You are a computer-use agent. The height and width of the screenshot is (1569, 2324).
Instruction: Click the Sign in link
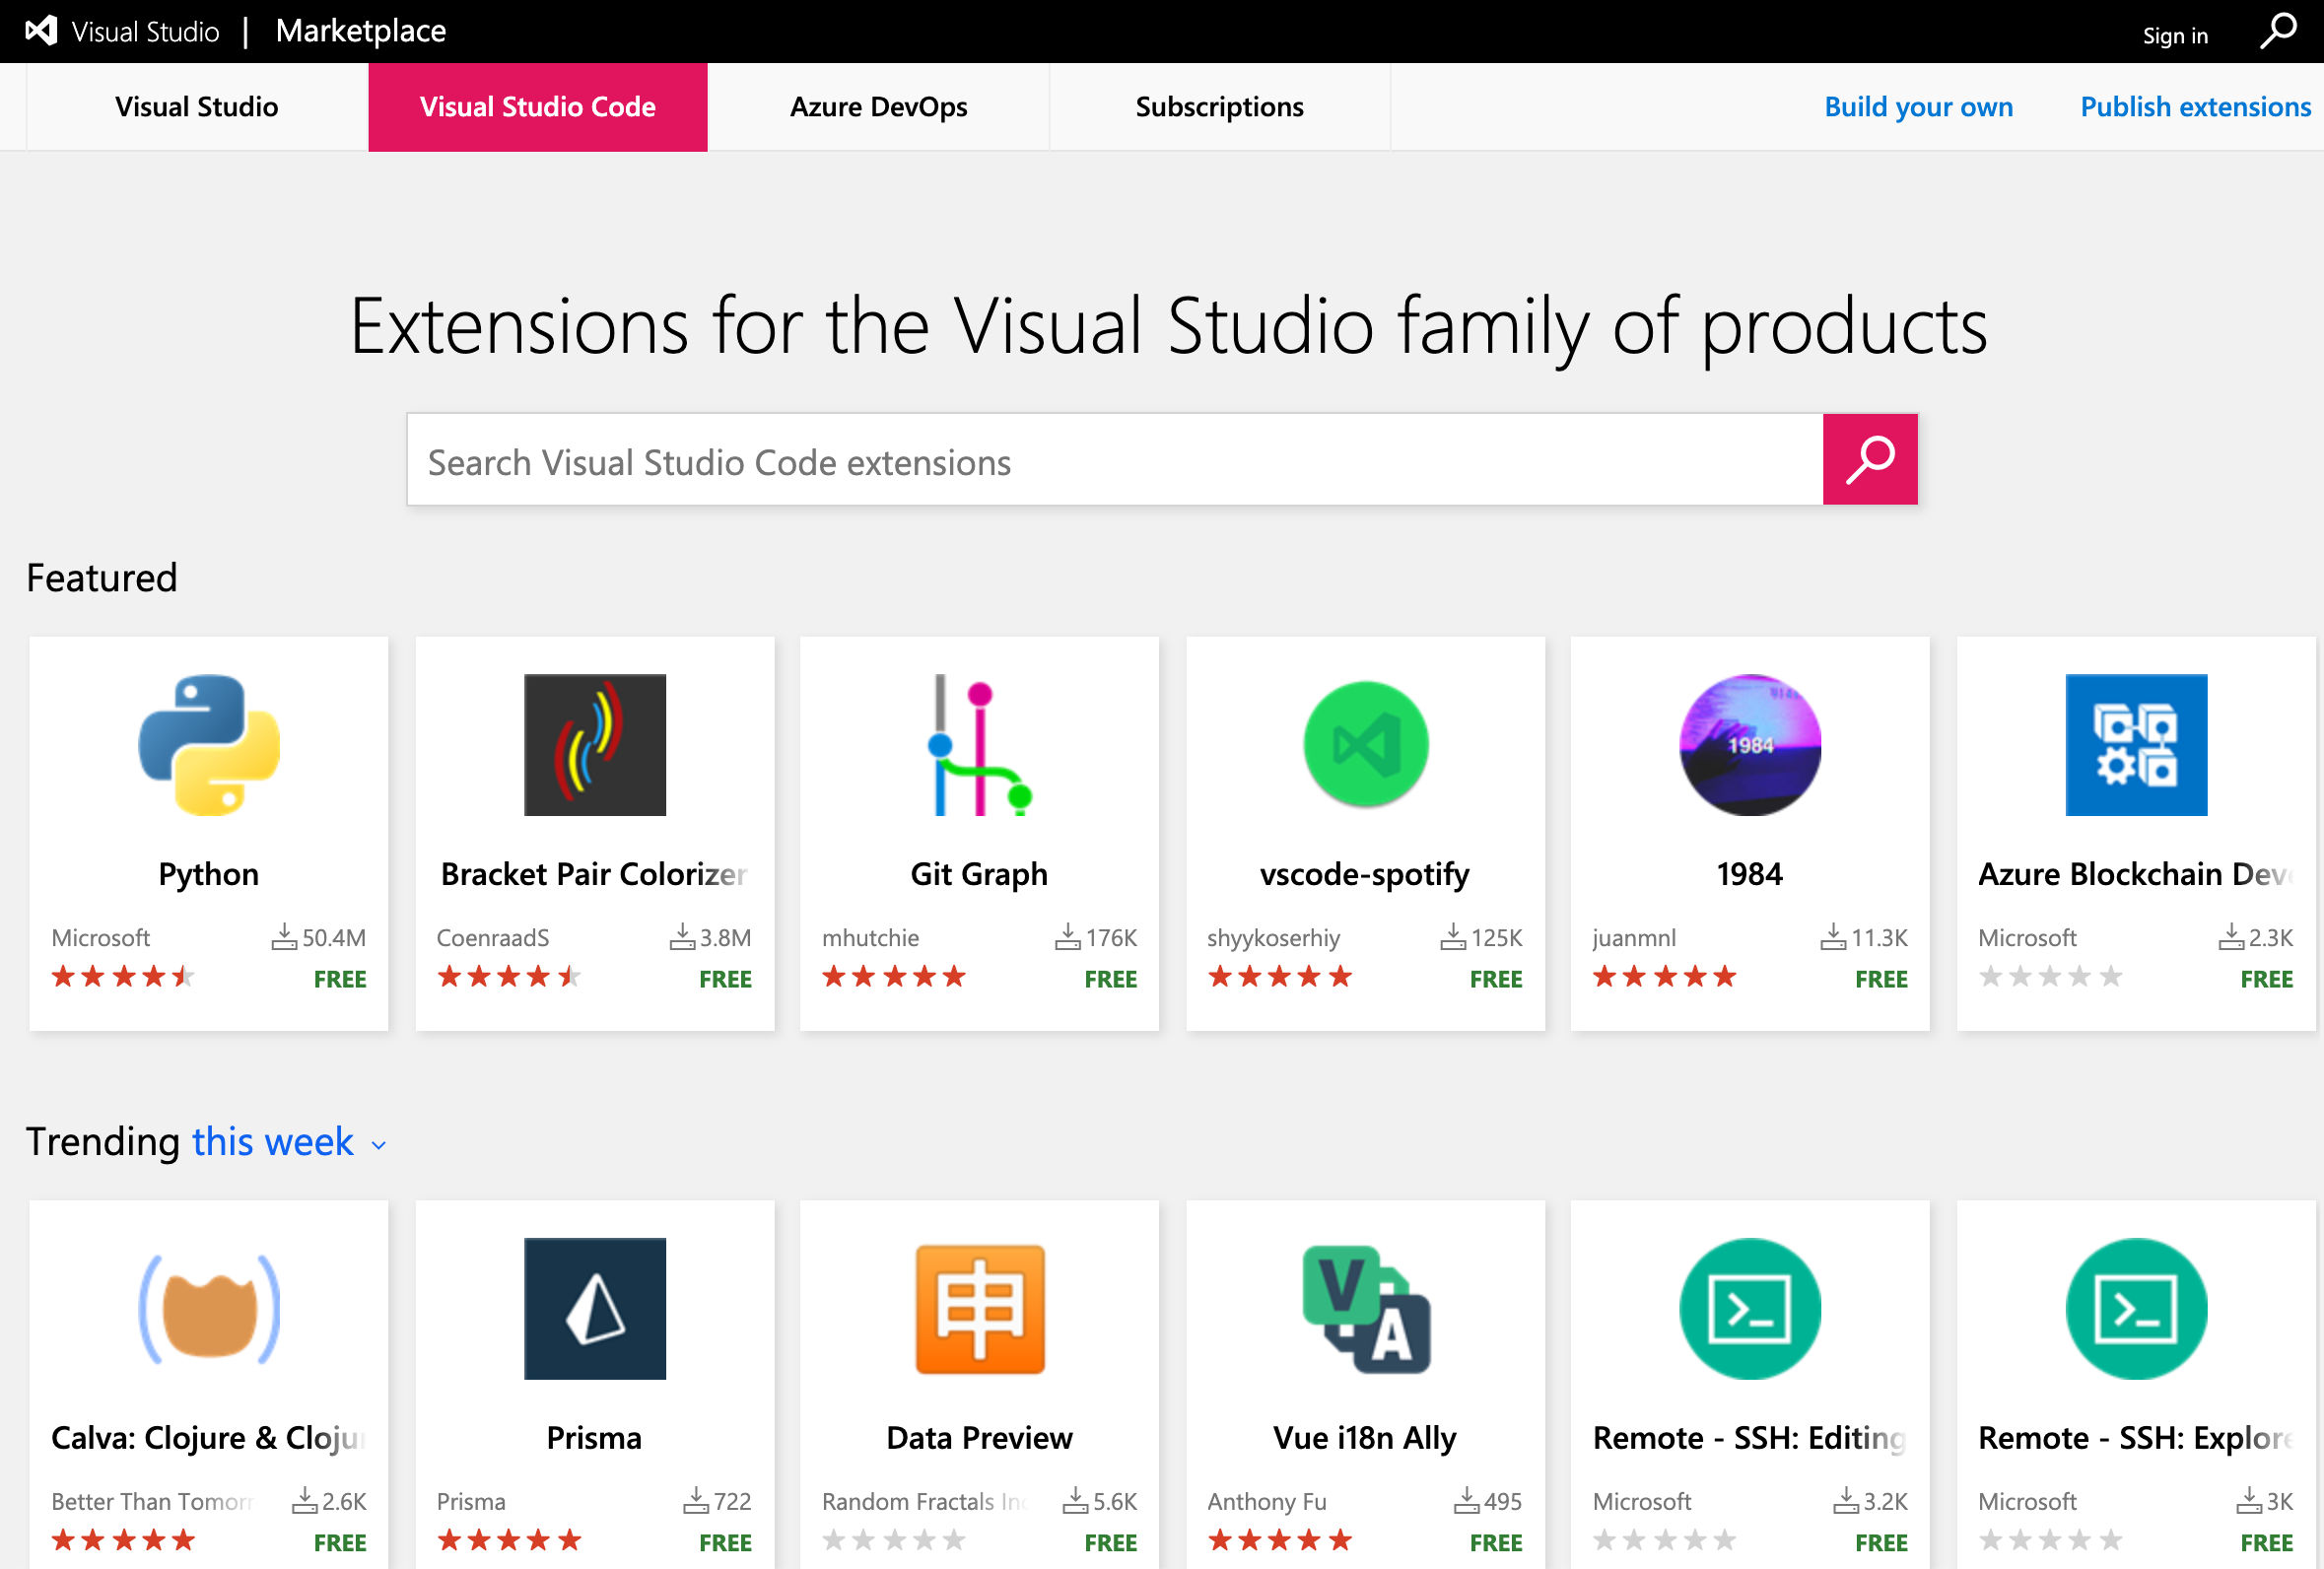tap(2175, 36)
